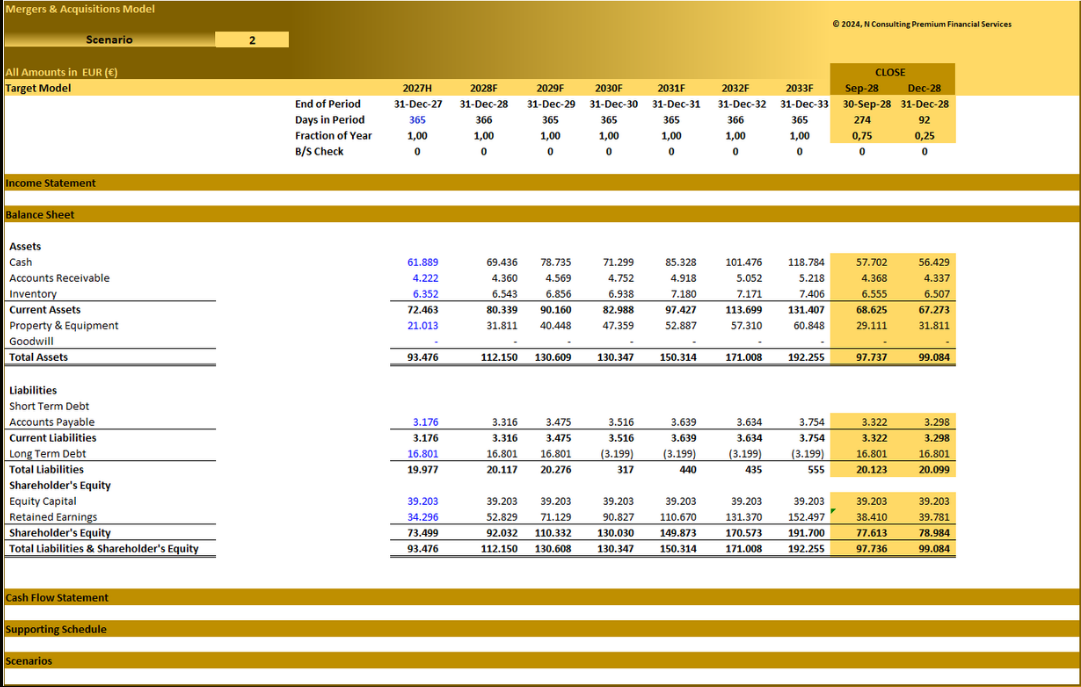Select the Liabilities heading
Image resolution: width=1081 pixels, height=687 pixels.
[32, 390]
